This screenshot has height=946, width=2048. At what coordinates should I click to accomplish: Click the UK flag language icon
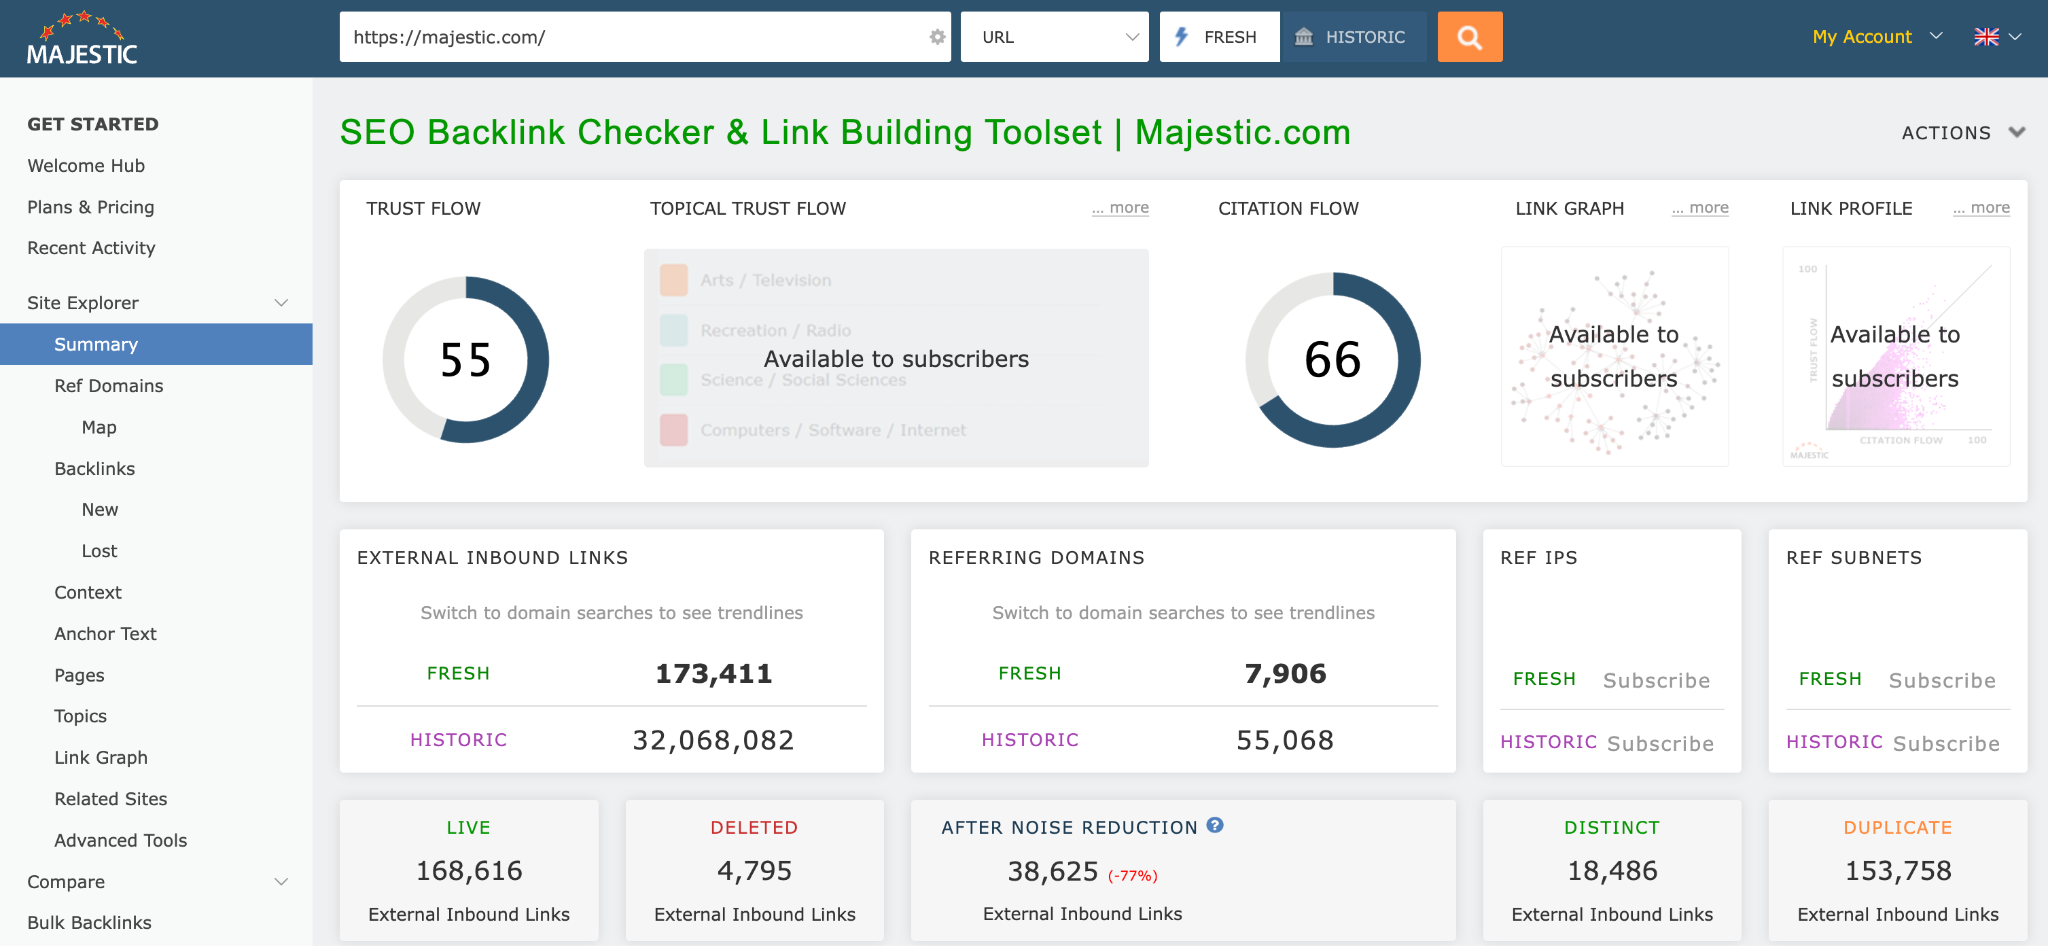pos(1986,37)
